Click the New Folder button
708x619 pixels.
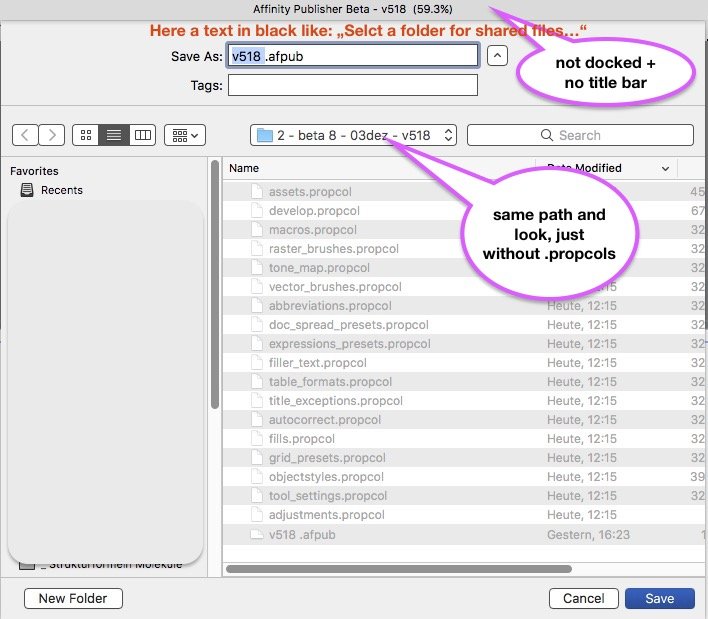[73, 598]
